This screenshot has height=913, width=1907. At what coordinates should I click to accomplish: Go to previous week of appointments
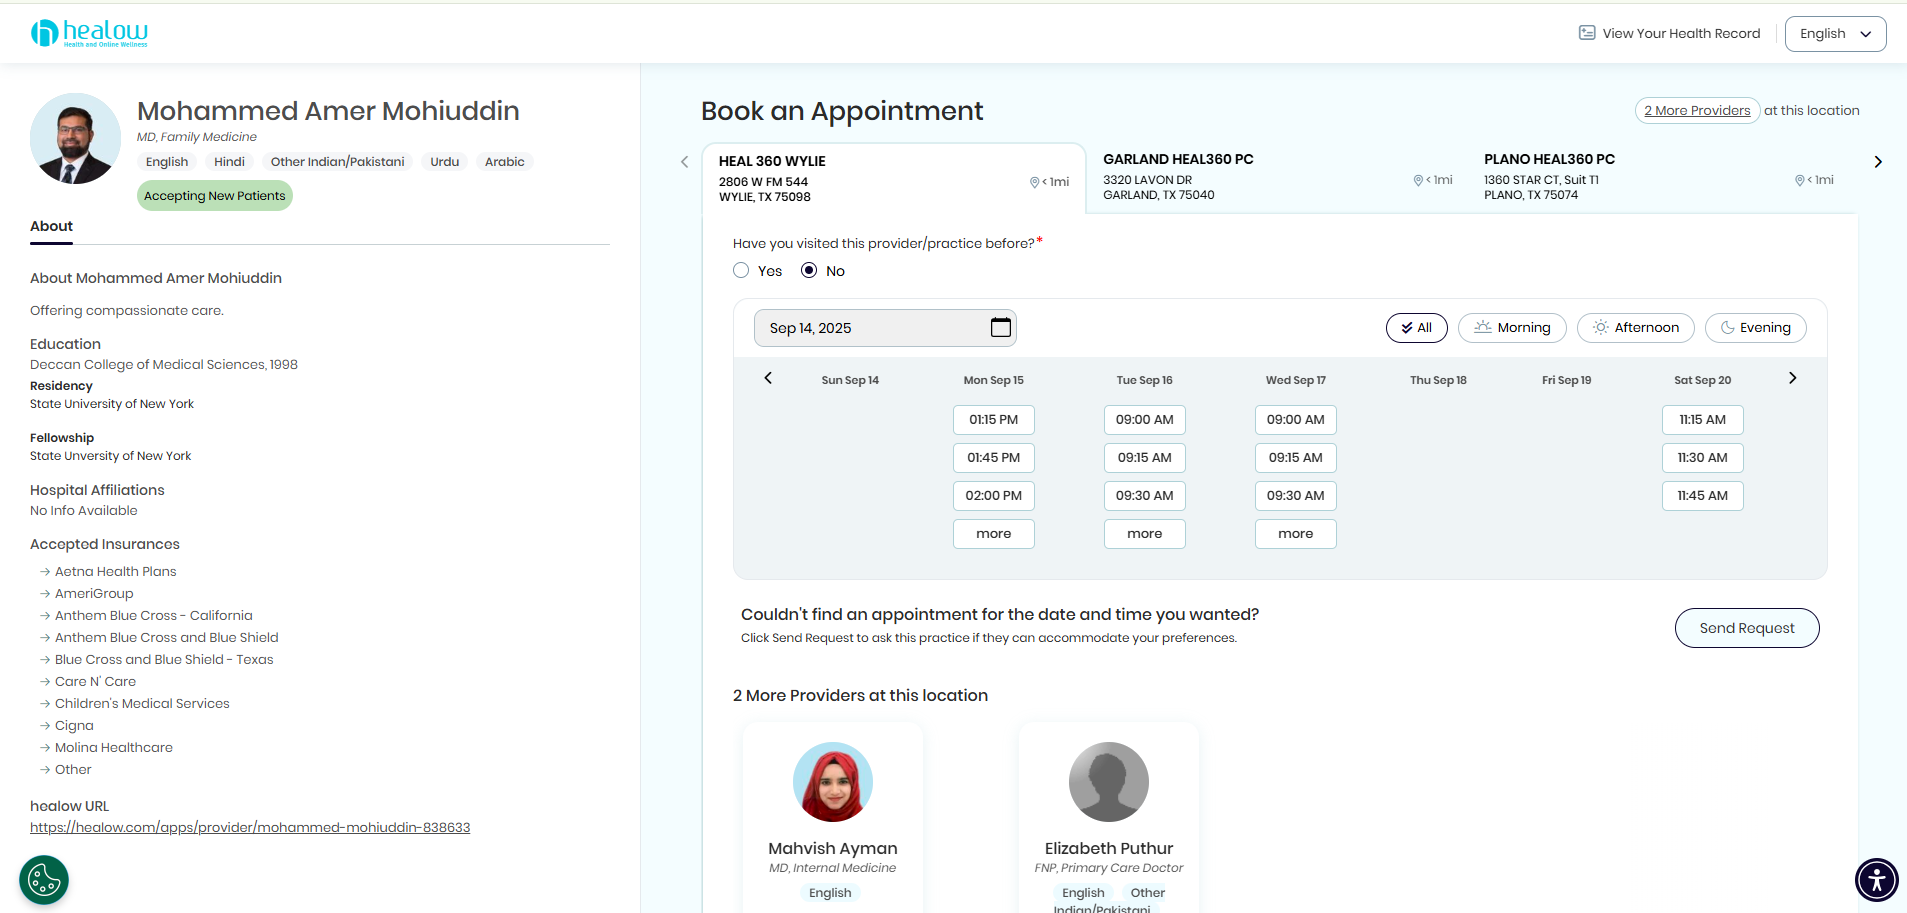point(768,378)
